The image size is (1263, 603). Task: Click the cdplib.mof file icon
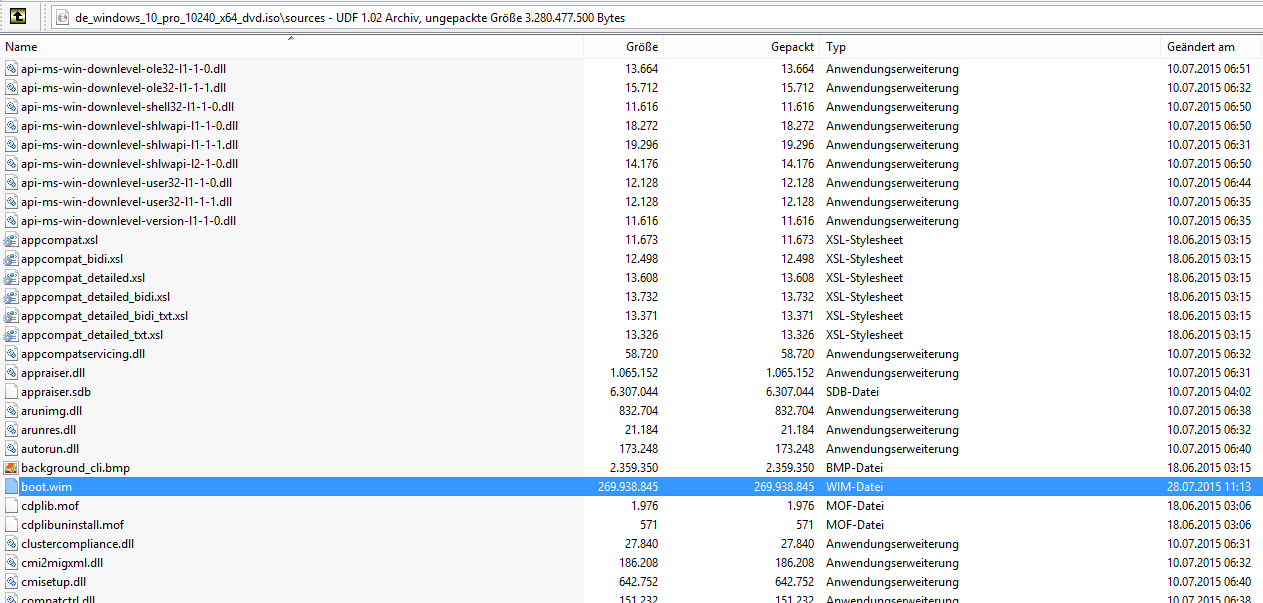(11, 506)
